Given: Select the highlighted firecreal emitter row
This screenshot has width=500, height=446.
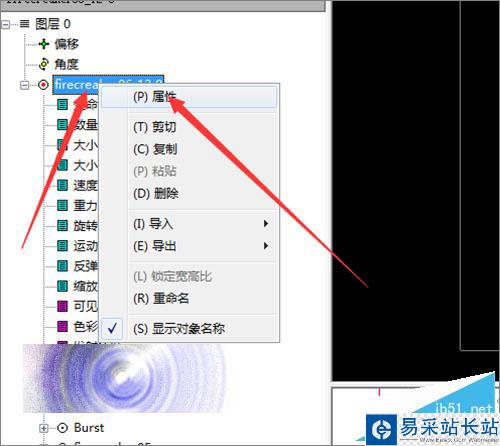Looking at the screenshot, I should 108,85.
